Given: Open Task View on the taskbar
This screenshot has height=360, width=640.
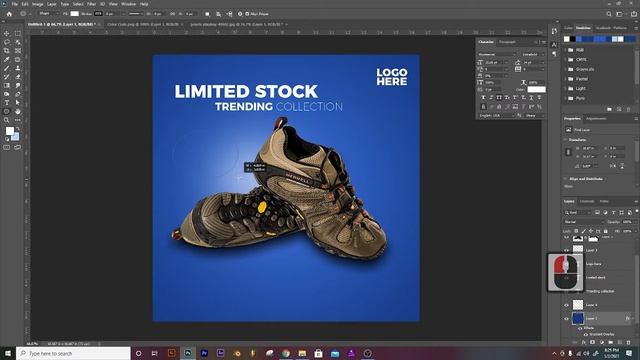Looking at the screenshot, I should click(155, 353).
